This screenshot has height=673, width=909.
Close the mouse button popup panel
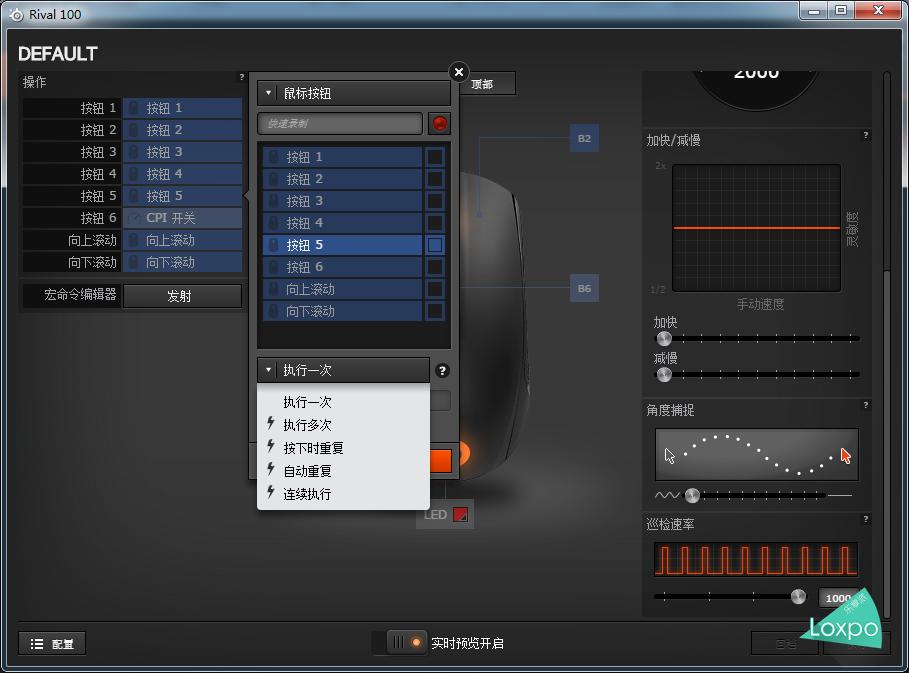click(x=458, y=72)
